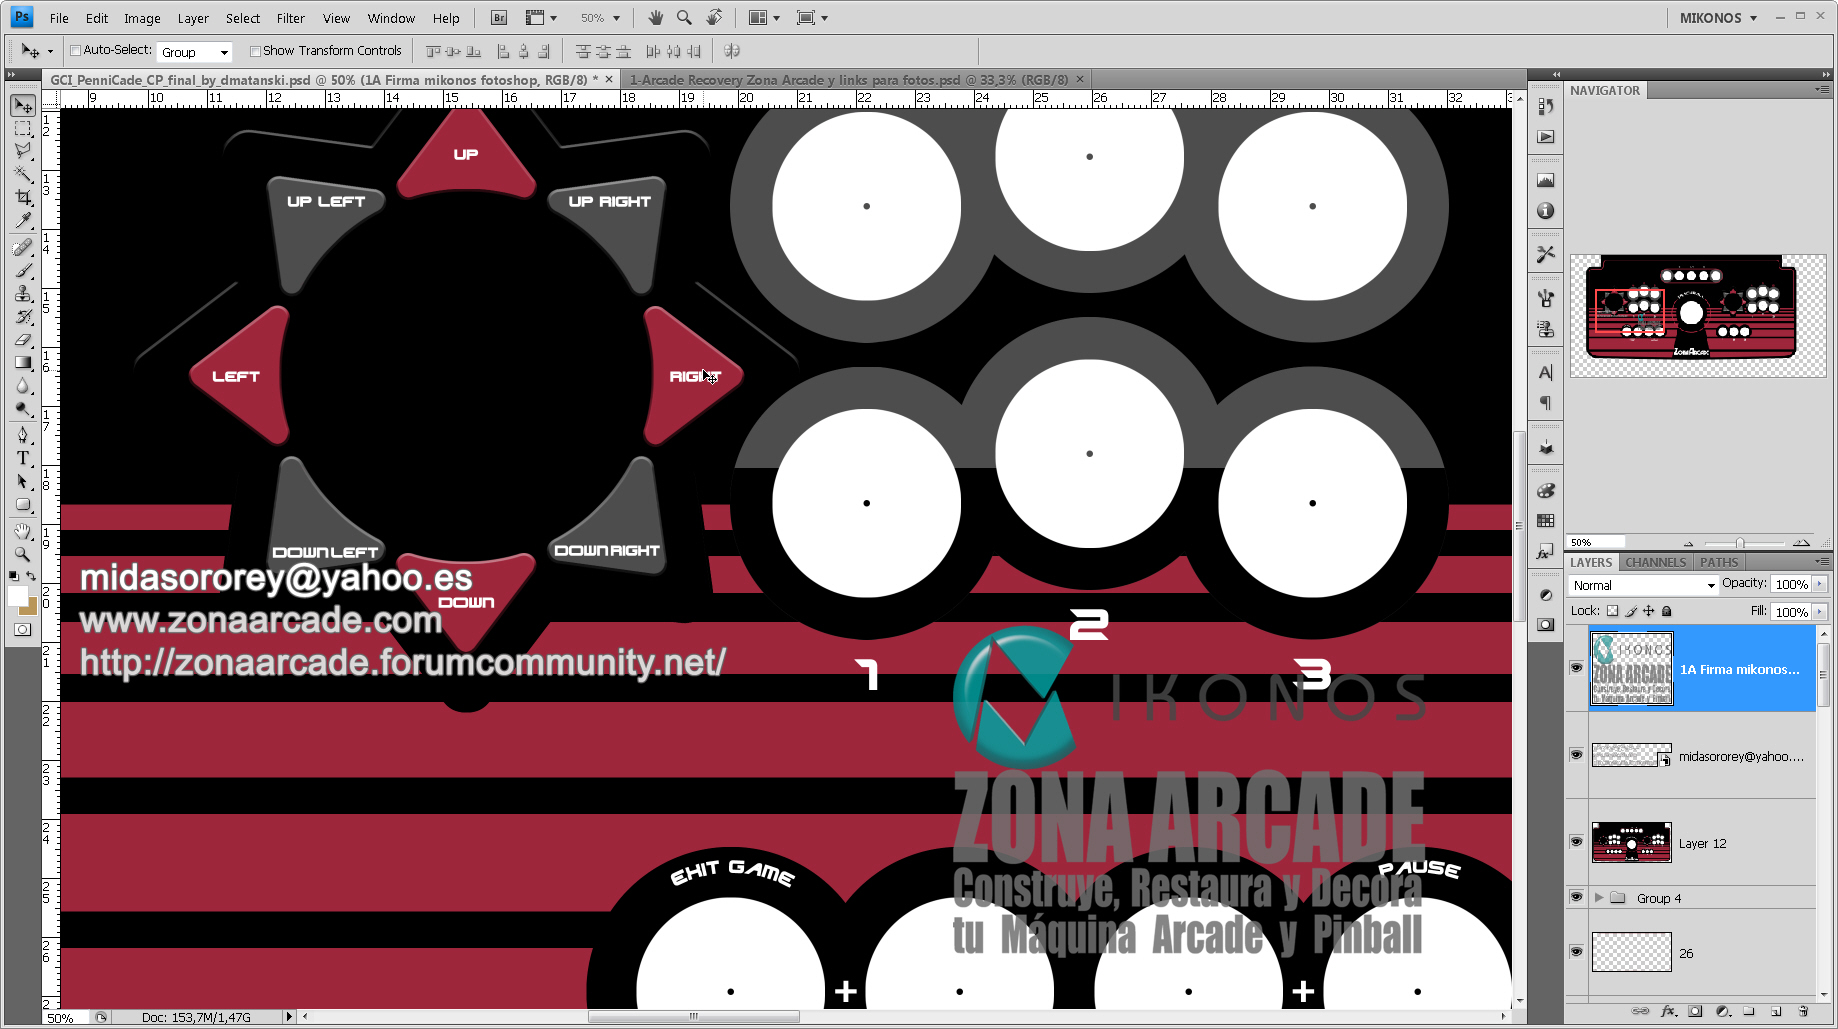This screenshot has height=1029, width=1838.
Task: Select the Type tool
Action: point(23,458)
